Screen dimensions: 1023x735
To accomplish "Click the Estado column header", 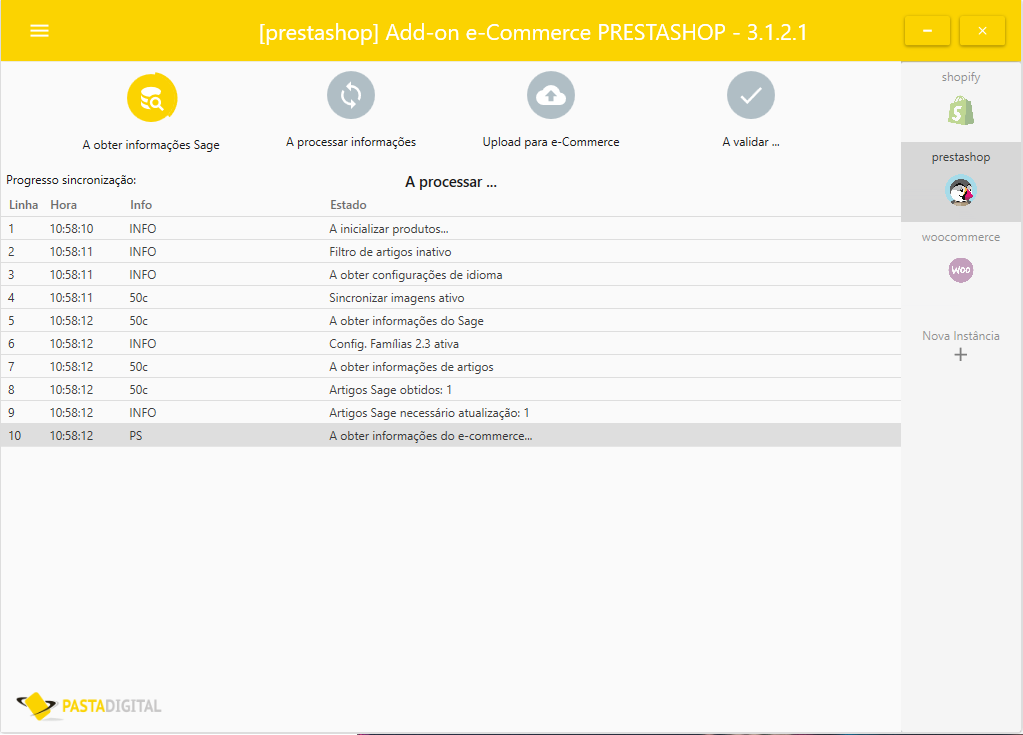I will (348, 205).
